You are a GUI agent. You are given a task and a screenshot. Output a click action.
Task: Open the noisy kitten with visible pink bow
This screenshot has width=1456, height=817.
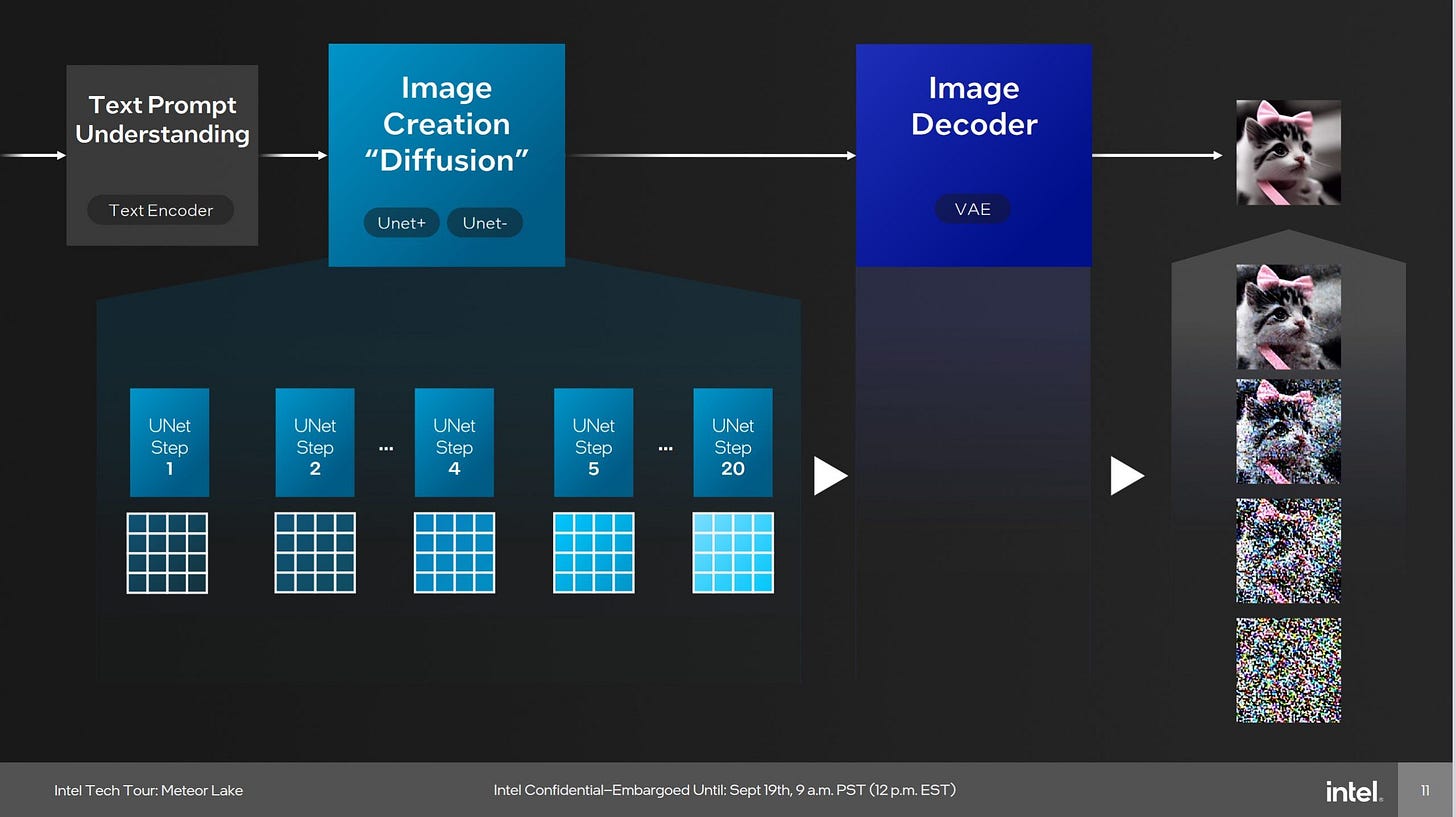tap(1288, 432)
